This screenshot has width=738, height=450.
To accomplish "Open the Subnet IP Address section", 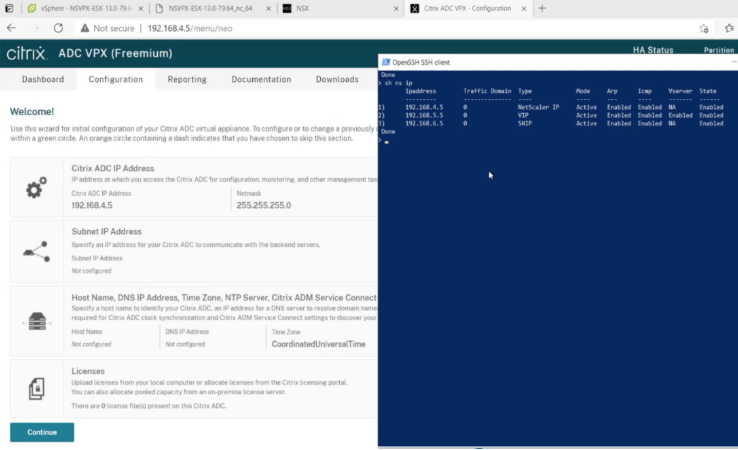I will 193,251.
